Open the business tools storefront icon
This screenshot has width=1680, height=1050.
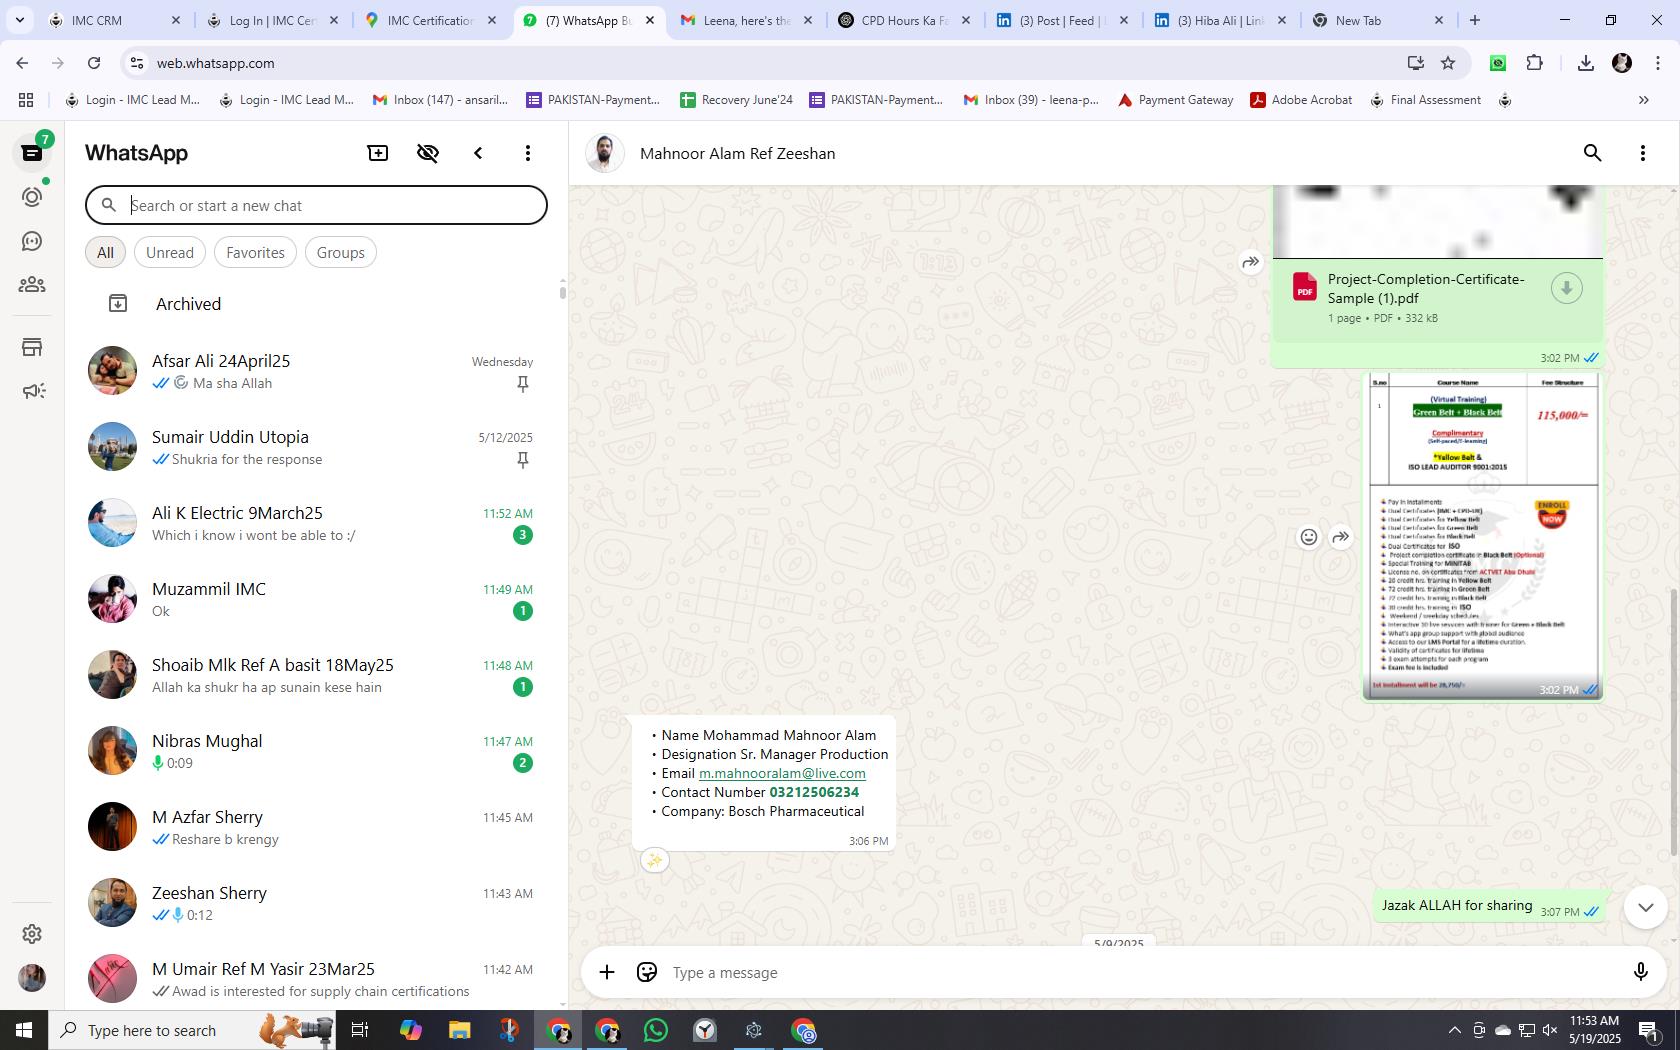click(32, 347)
